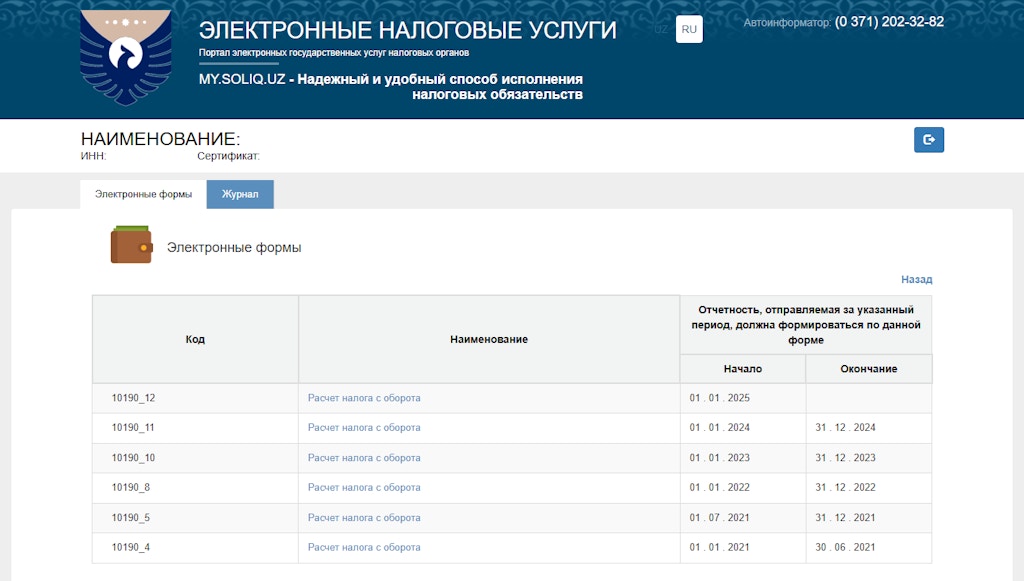The width and height of the screenshot is (1024, 581).
Task: Click the end date 31 . 12 . 2024
Action: 845,428
